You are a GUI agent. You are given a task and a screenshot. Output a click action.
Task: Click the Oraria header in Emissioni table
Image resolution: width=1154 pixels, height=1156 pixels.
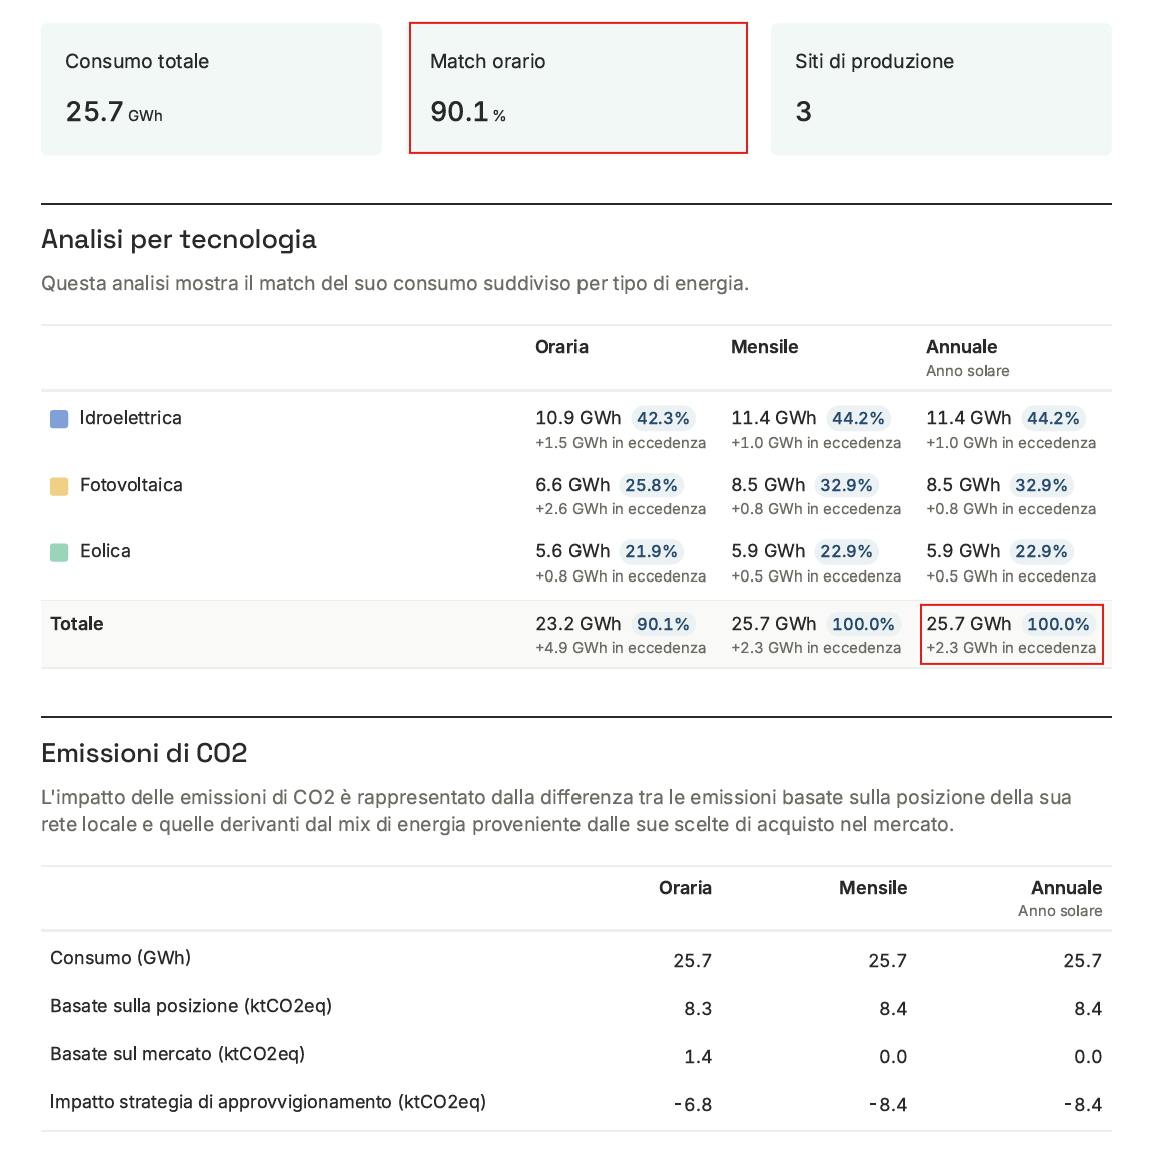(x=685, y=888)
